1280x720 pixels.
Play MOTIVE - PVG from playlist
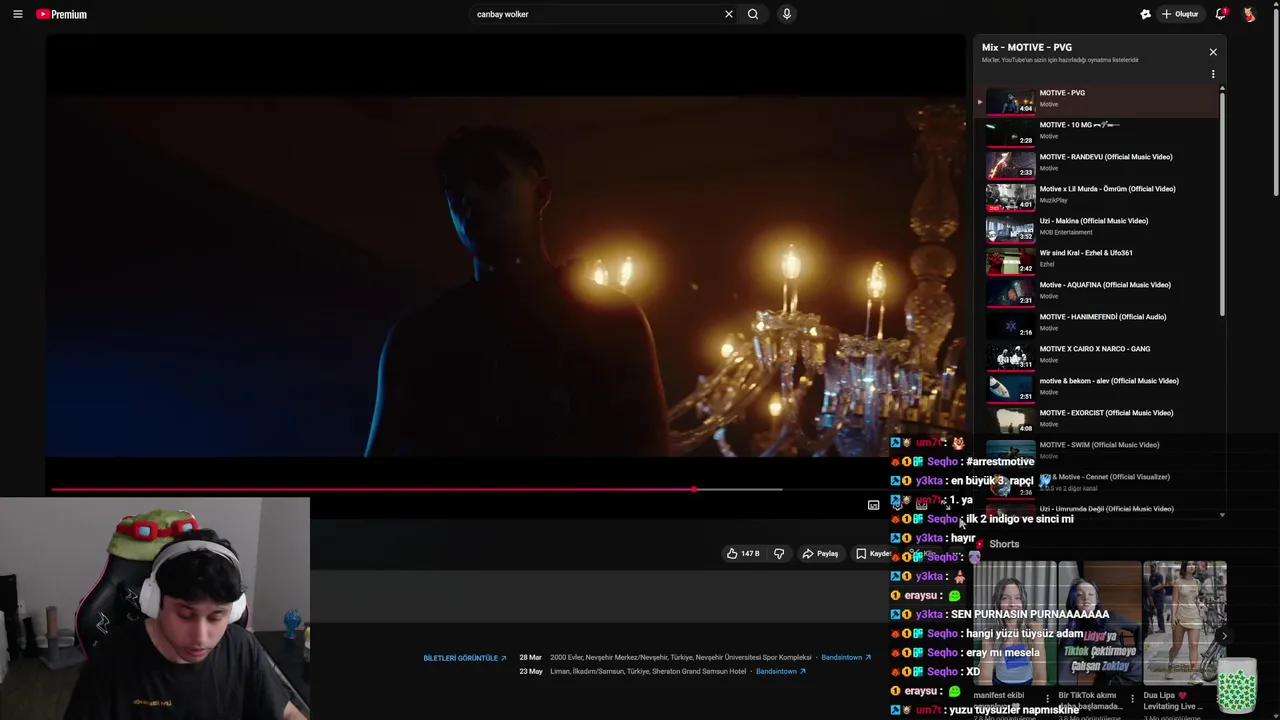pyautogui.click(x=1097, y=100)
